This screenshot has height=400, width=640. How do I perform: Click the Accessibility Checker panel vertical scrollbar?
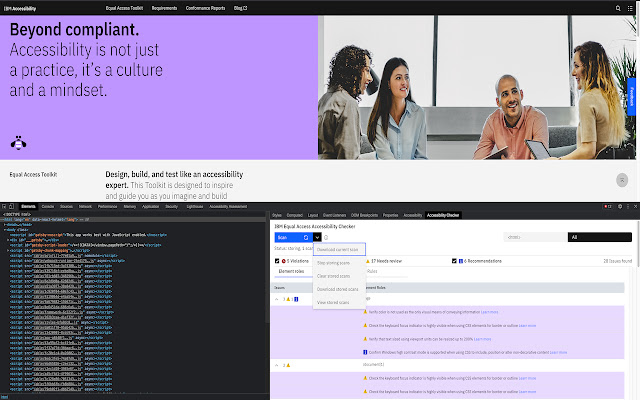(638, 245)
